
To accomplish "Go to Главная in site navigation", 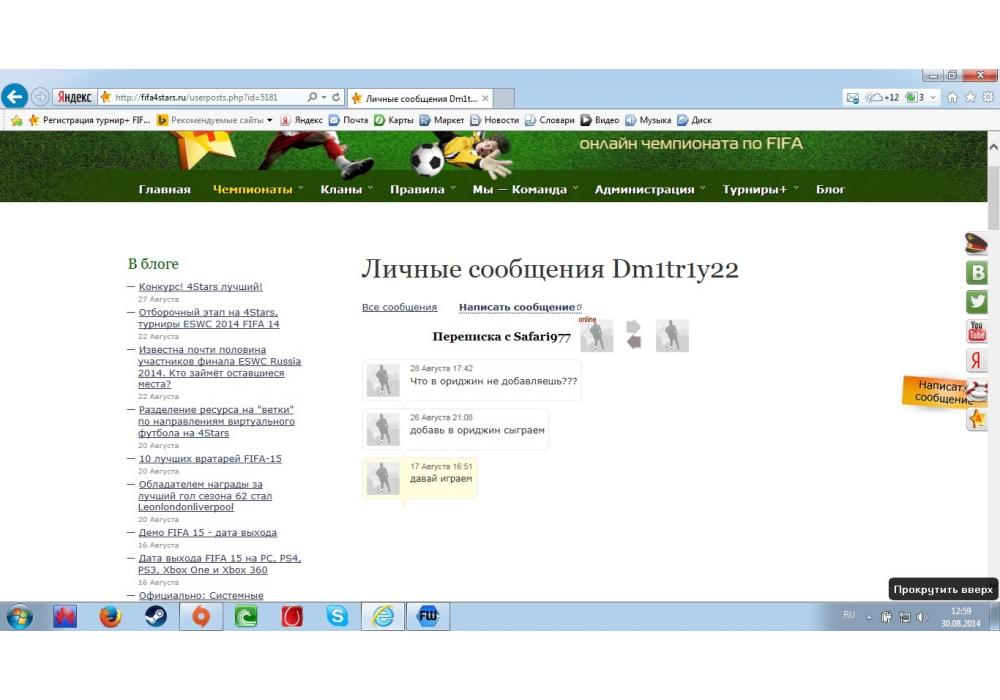I will point(164,189).
